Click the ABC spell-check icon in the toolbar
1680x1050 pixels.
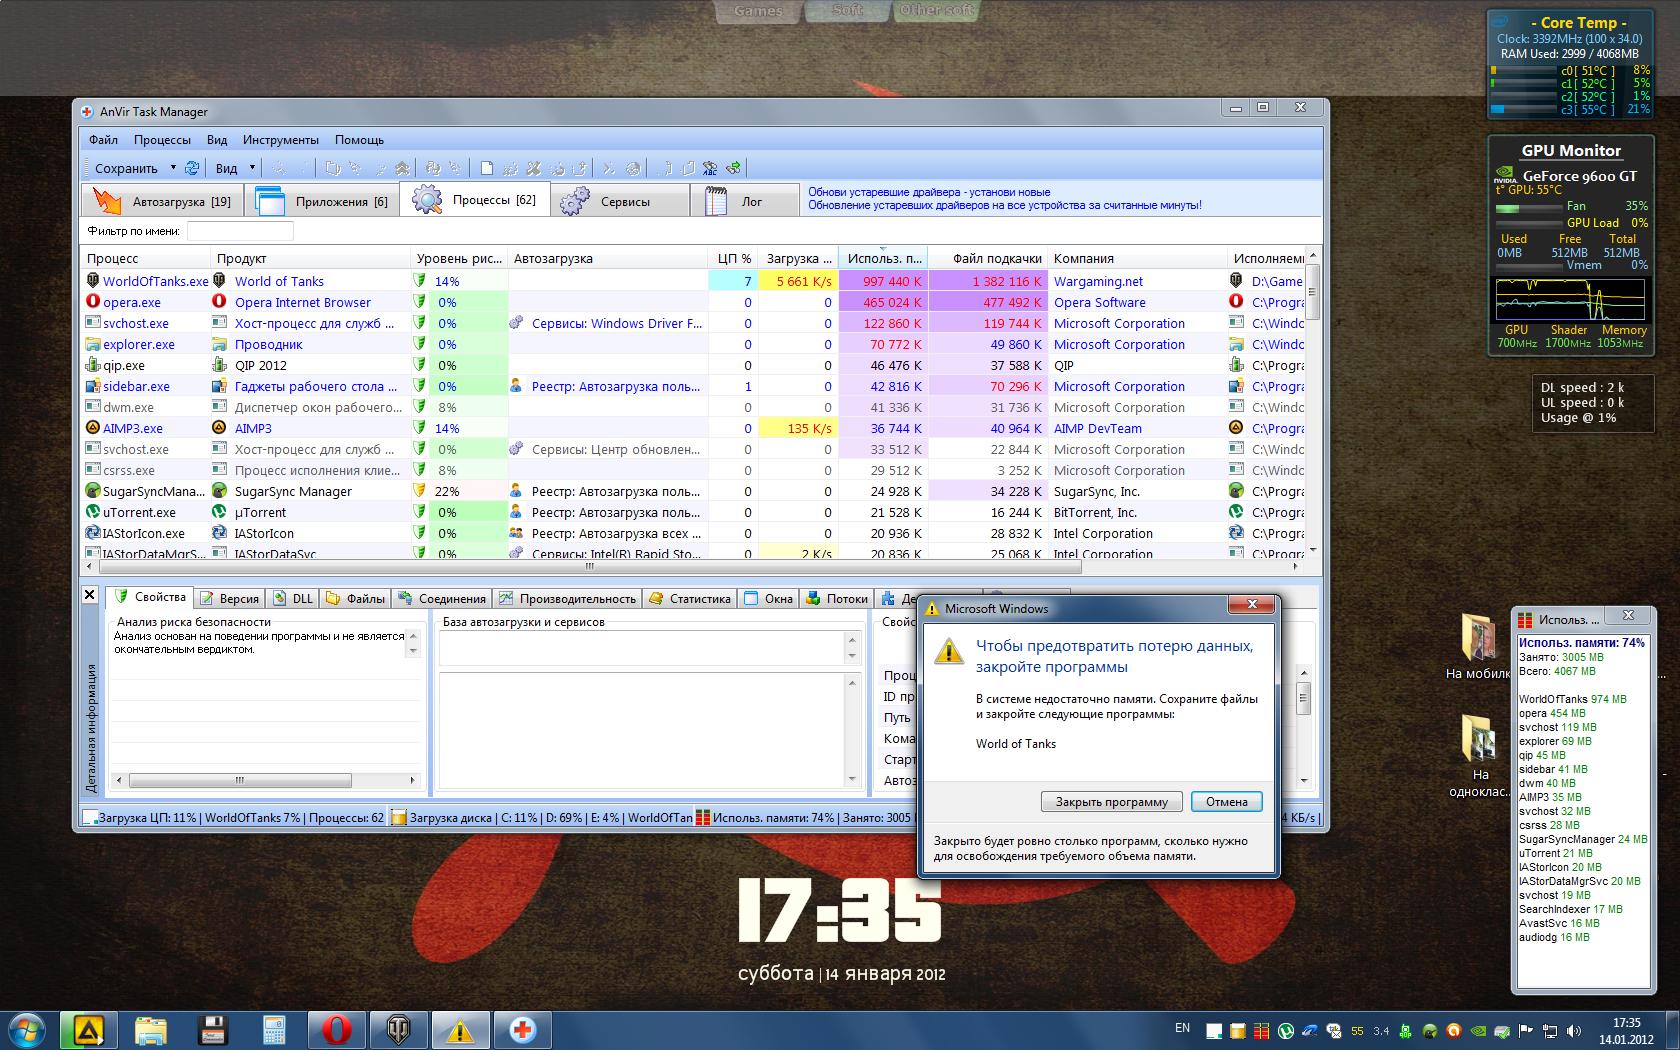pos(710,168)
